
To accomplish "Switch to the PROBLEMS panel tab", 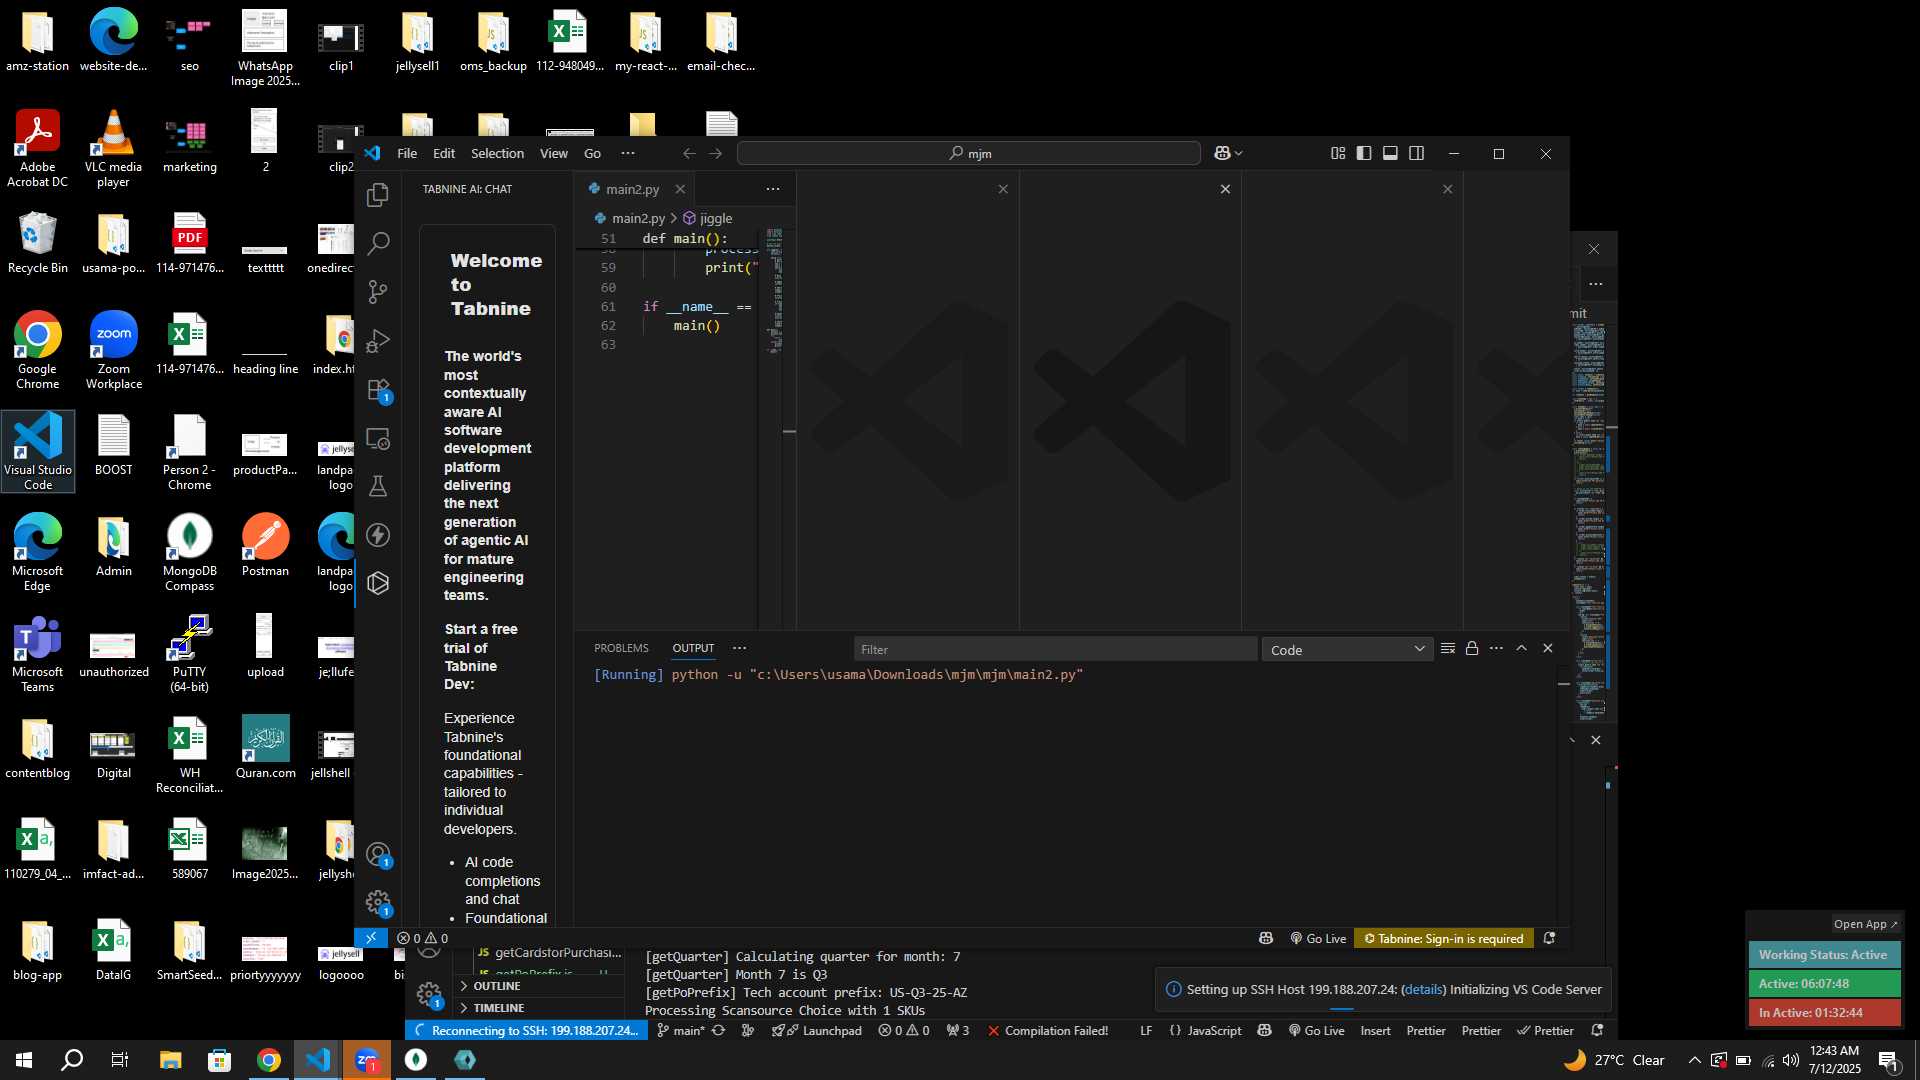I will point(621,648).
